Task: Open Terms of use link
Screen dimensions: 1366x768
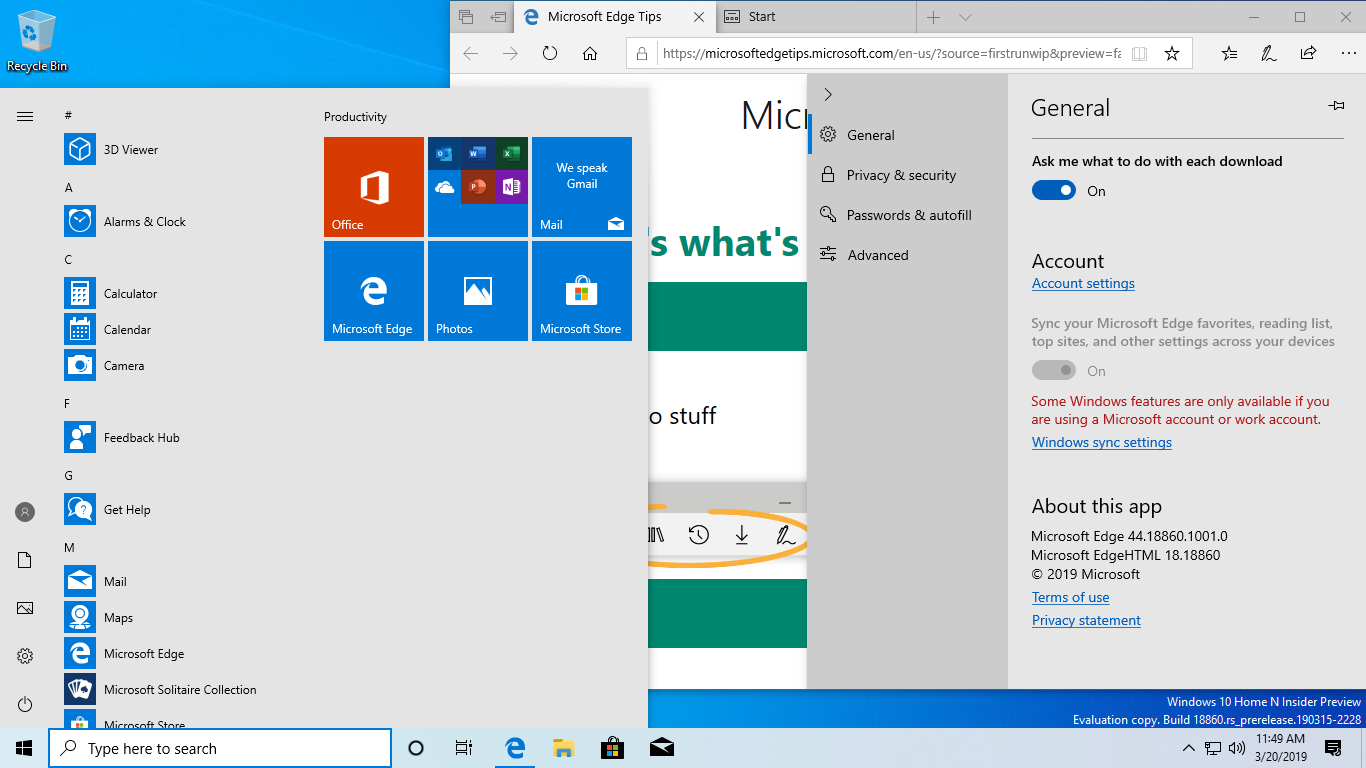Action: 1070,598
